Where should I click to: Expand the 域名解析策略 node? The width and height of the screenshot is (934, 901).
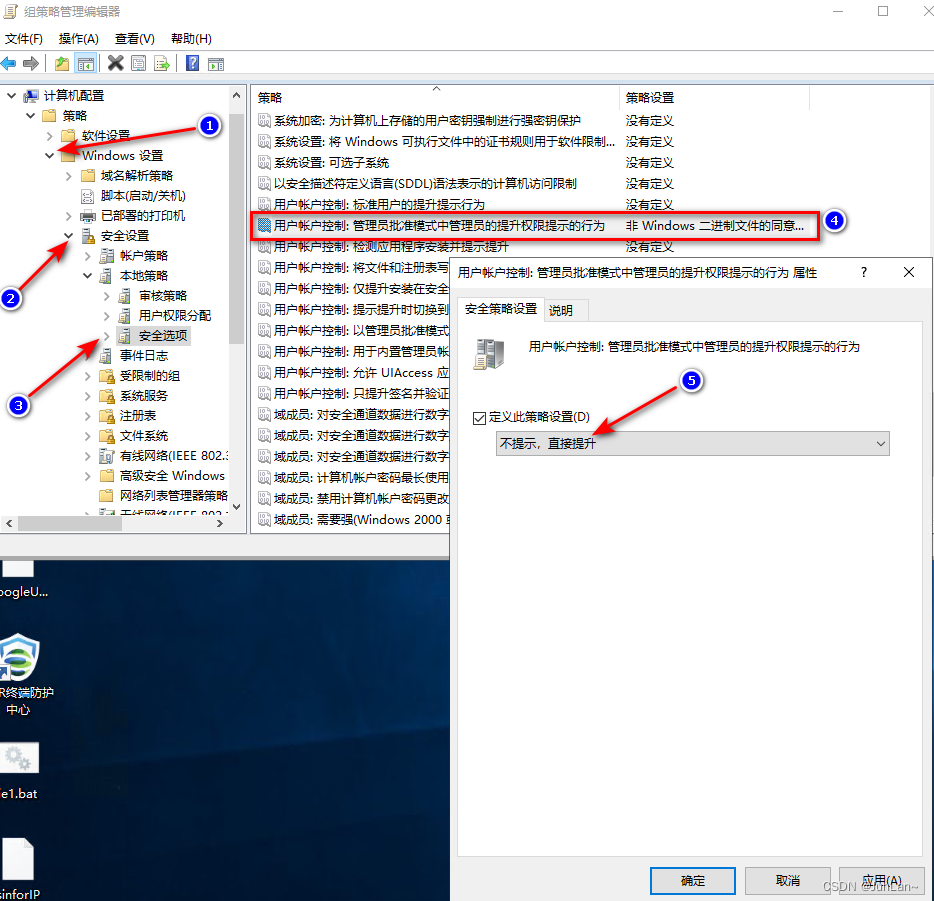tap(69, 176)
